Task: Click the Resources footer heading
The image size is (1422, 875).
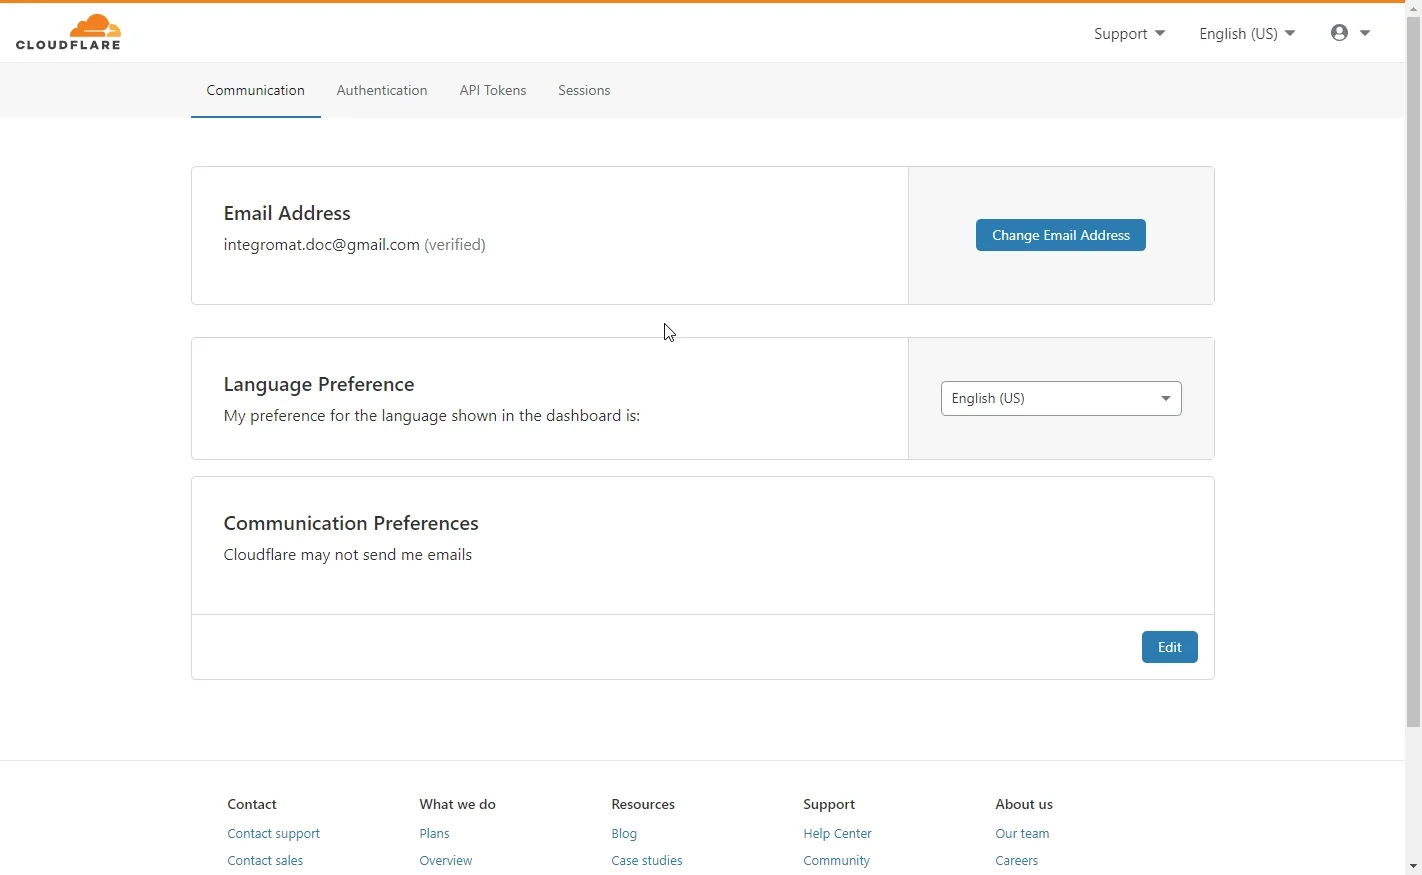Action: pyautogui.click(x=643, y=804)
